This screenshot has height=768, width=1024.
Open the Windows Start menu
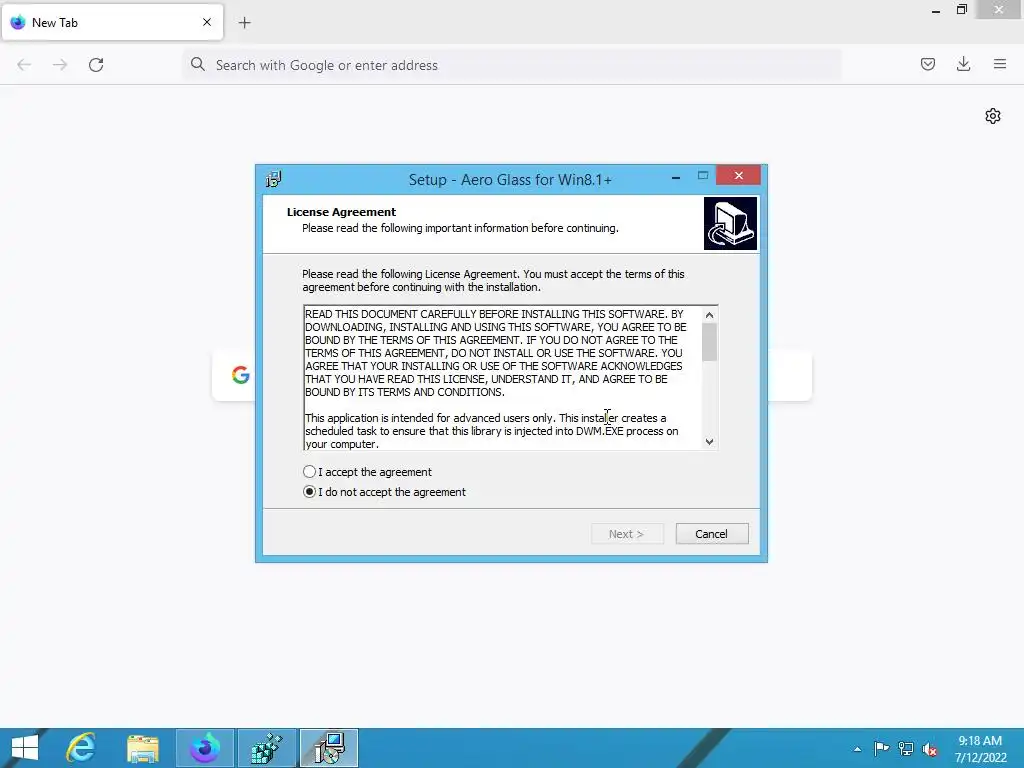click(x=25, y=748)
